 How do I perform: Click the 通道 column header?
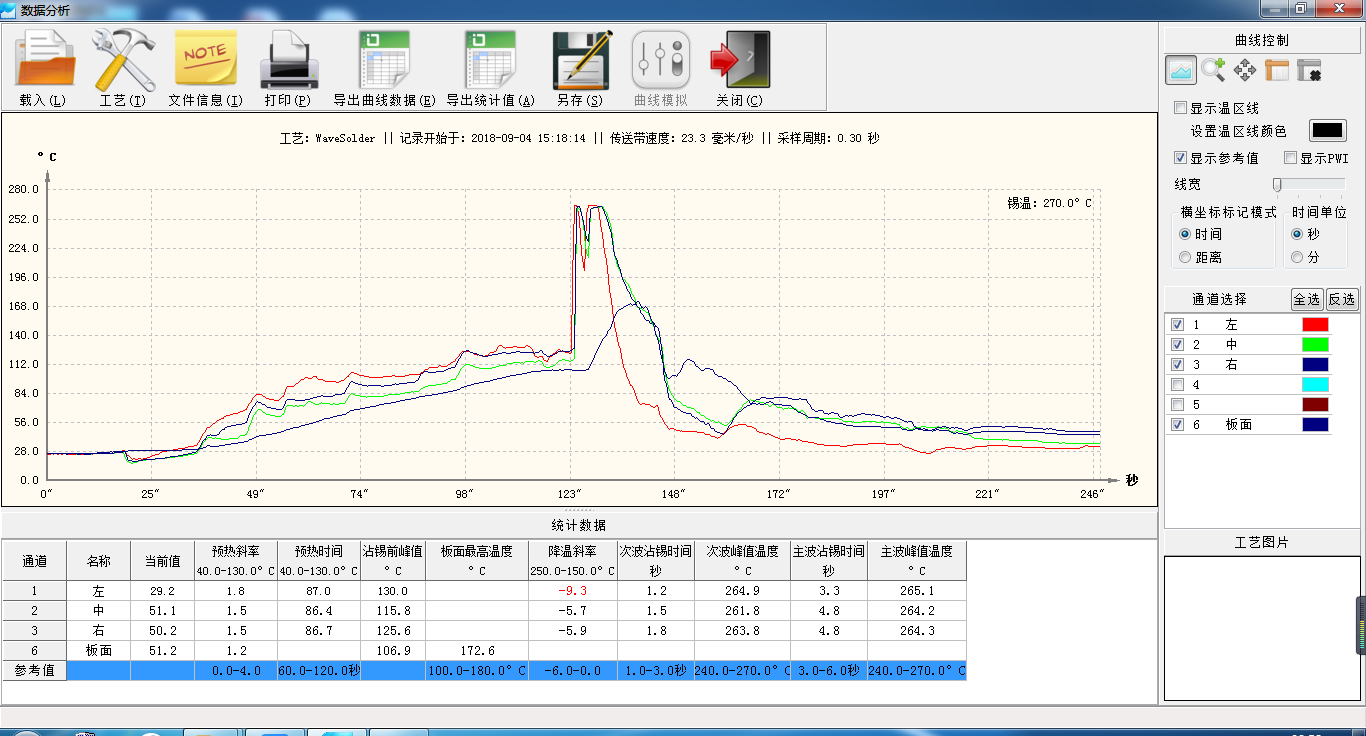[x=34, y=561]
